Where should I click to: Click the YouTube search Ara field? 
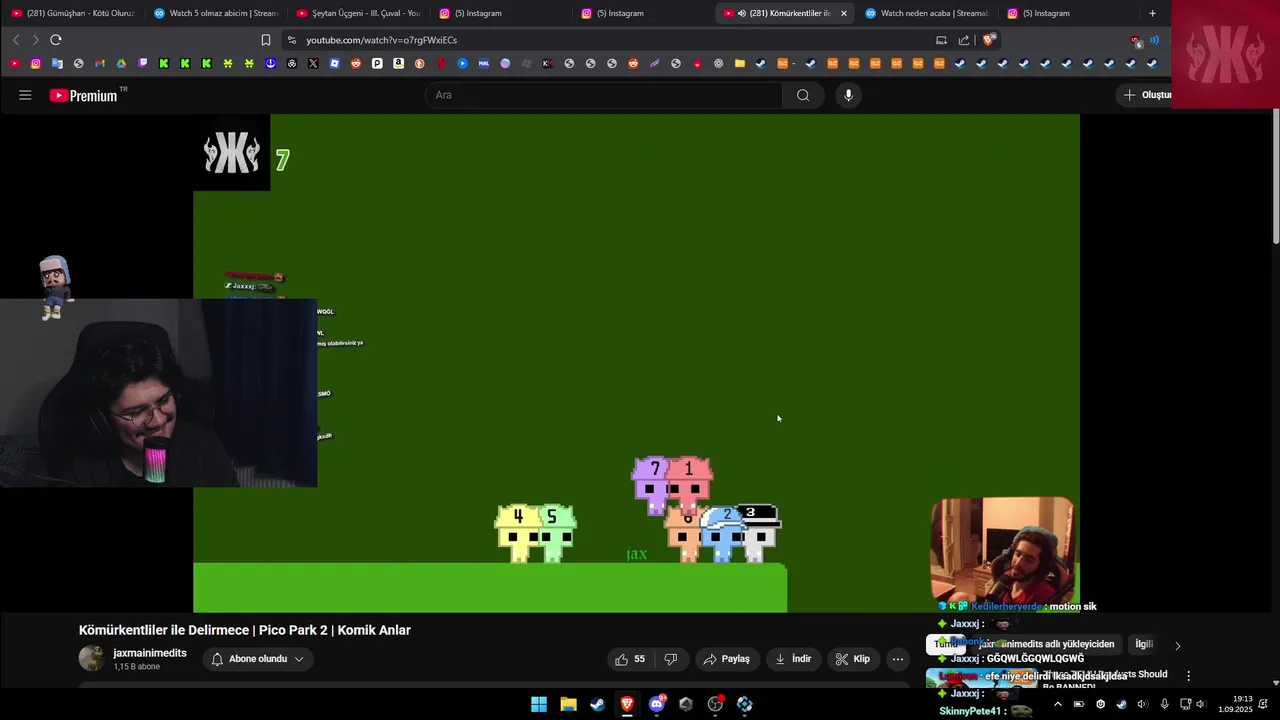604,95
